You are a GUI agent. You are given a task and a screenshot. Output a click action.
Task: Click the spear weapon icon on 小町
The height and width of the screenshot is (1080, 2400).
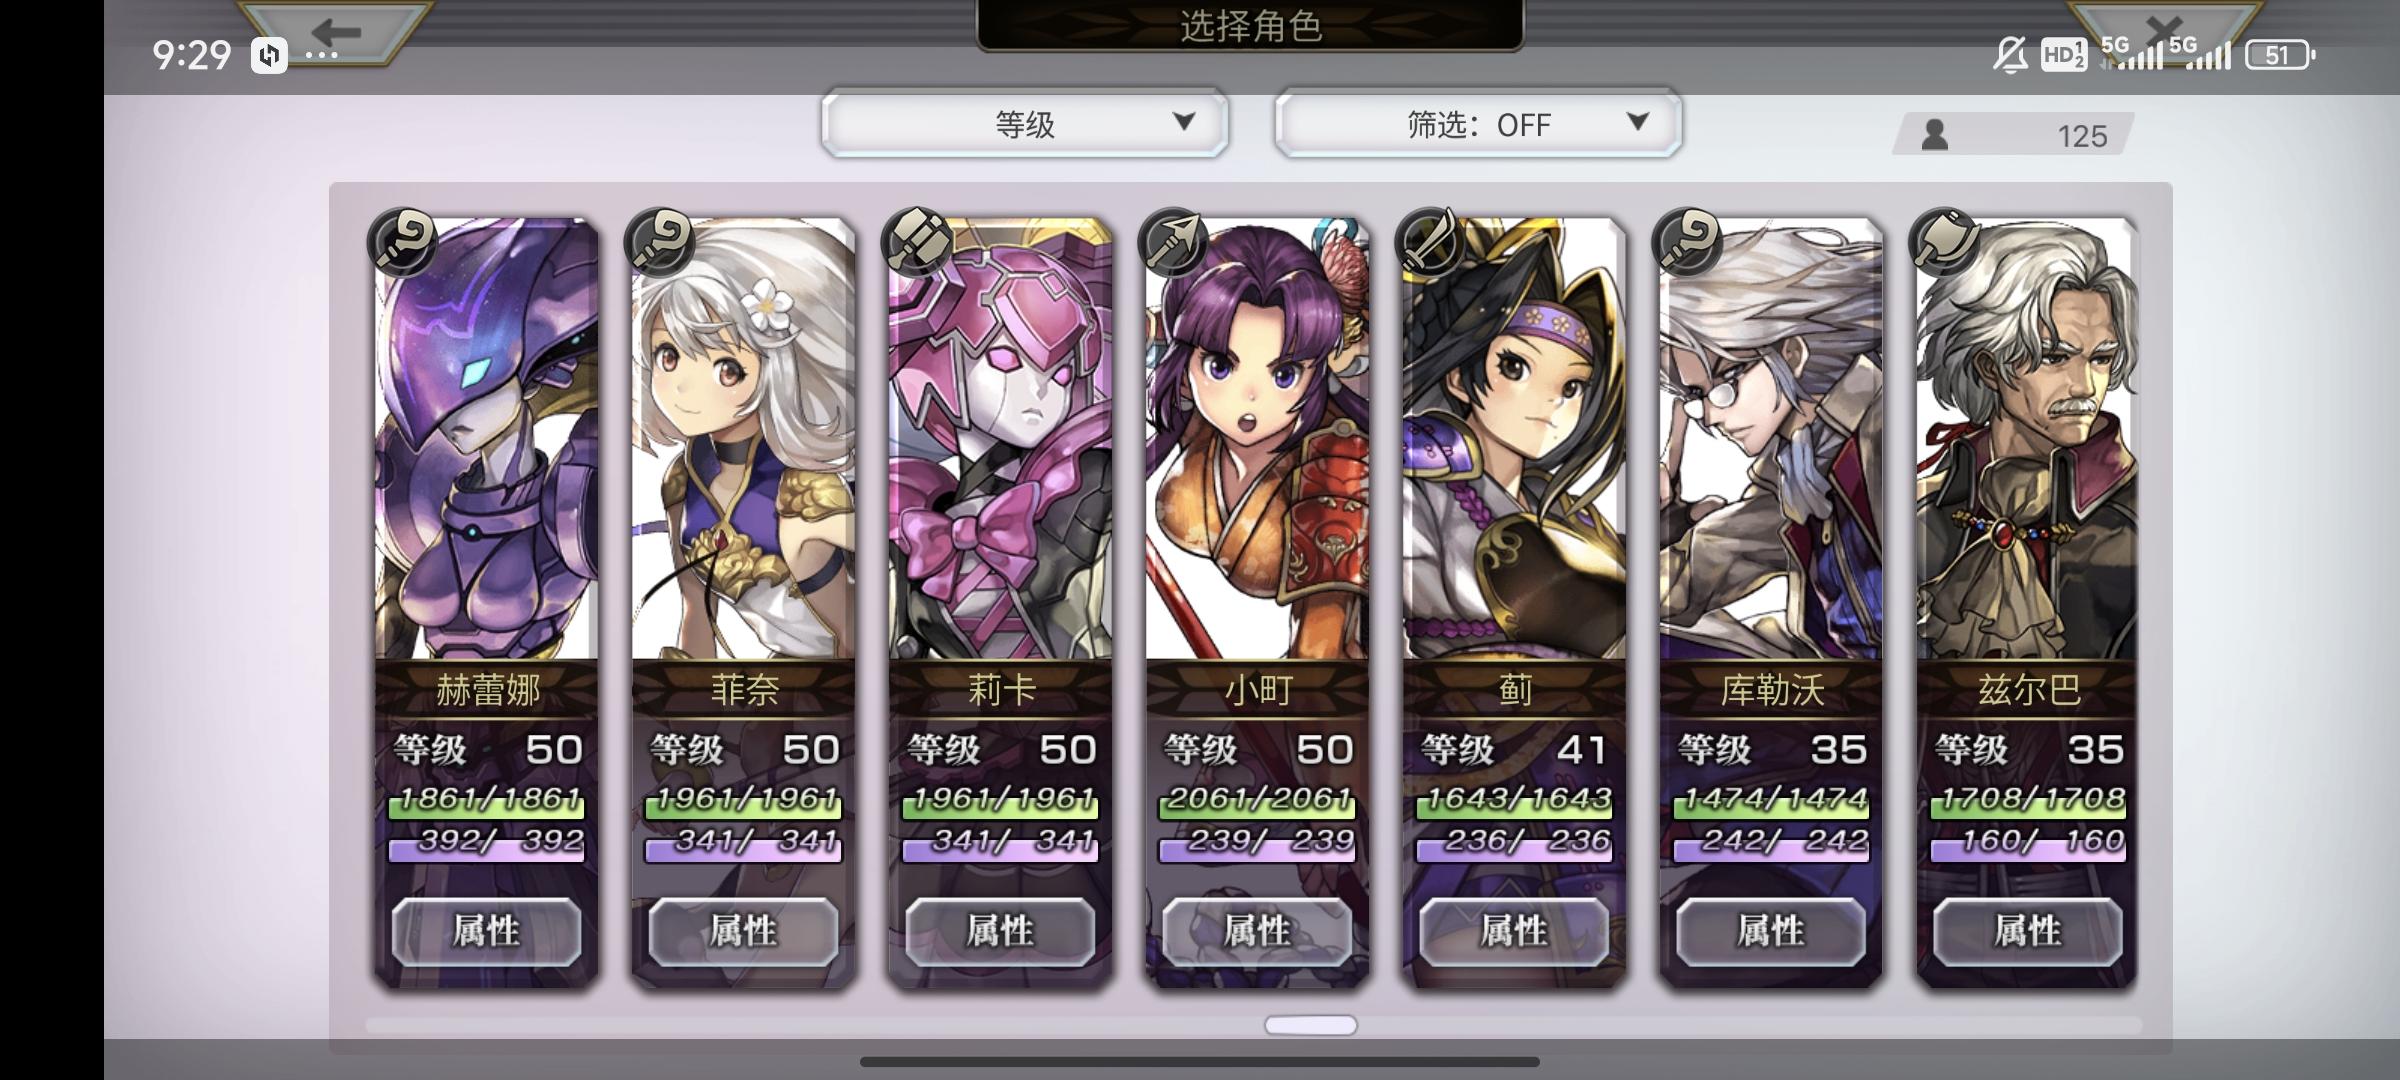[x=1173, y=242]
